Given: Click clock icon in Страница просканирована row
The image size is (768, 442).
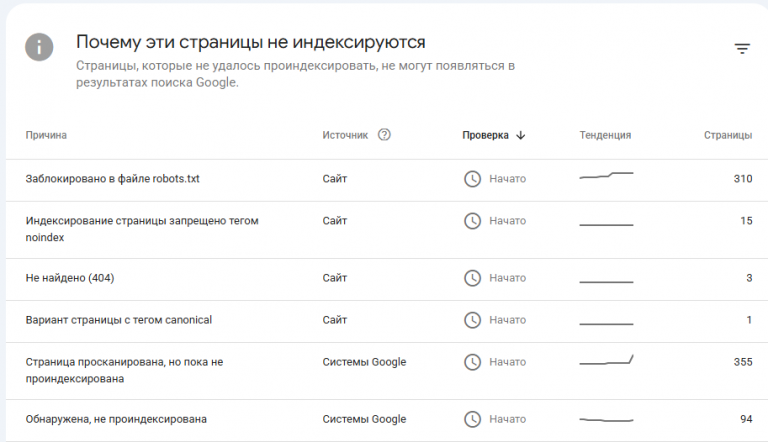Looking at the screenshot, I should point(472,363).
